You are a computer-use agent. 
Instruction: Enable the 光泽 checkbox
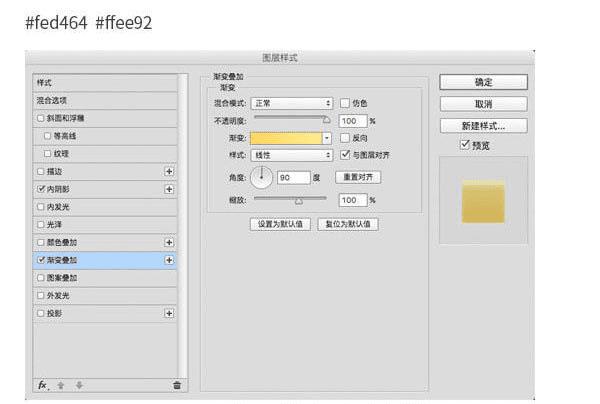coord(41,225)
